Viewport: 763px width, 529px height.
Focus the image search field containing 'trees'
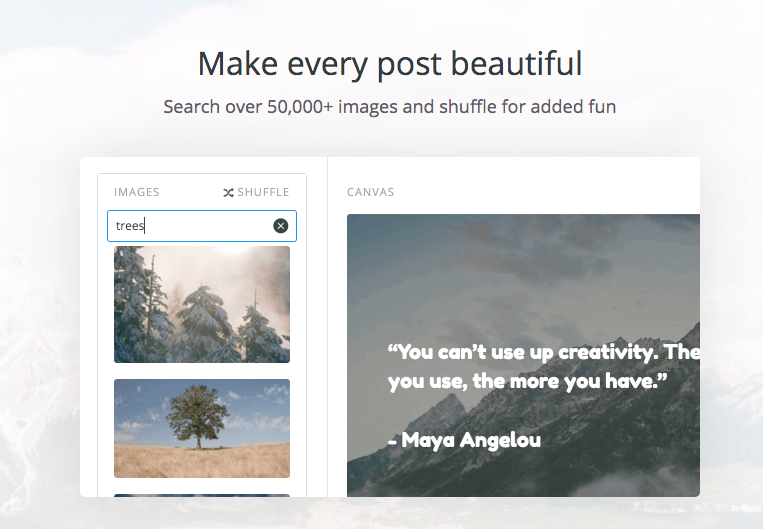tap(190, 226)
